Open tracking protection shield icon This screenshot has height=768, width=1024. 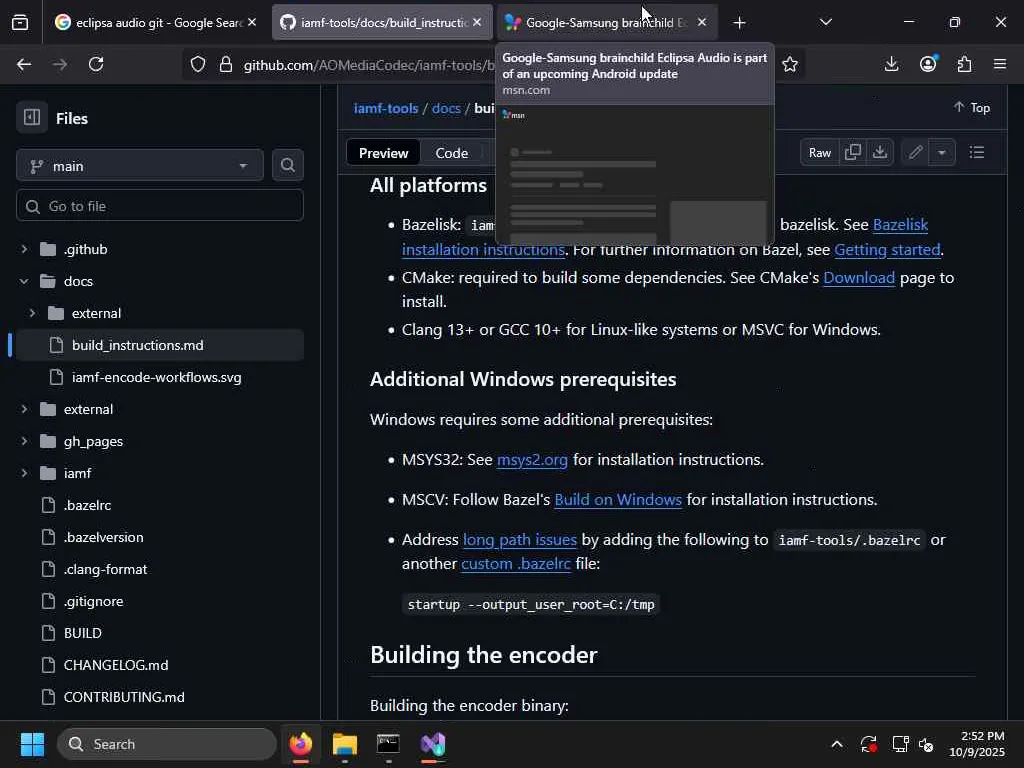[198, 64]
